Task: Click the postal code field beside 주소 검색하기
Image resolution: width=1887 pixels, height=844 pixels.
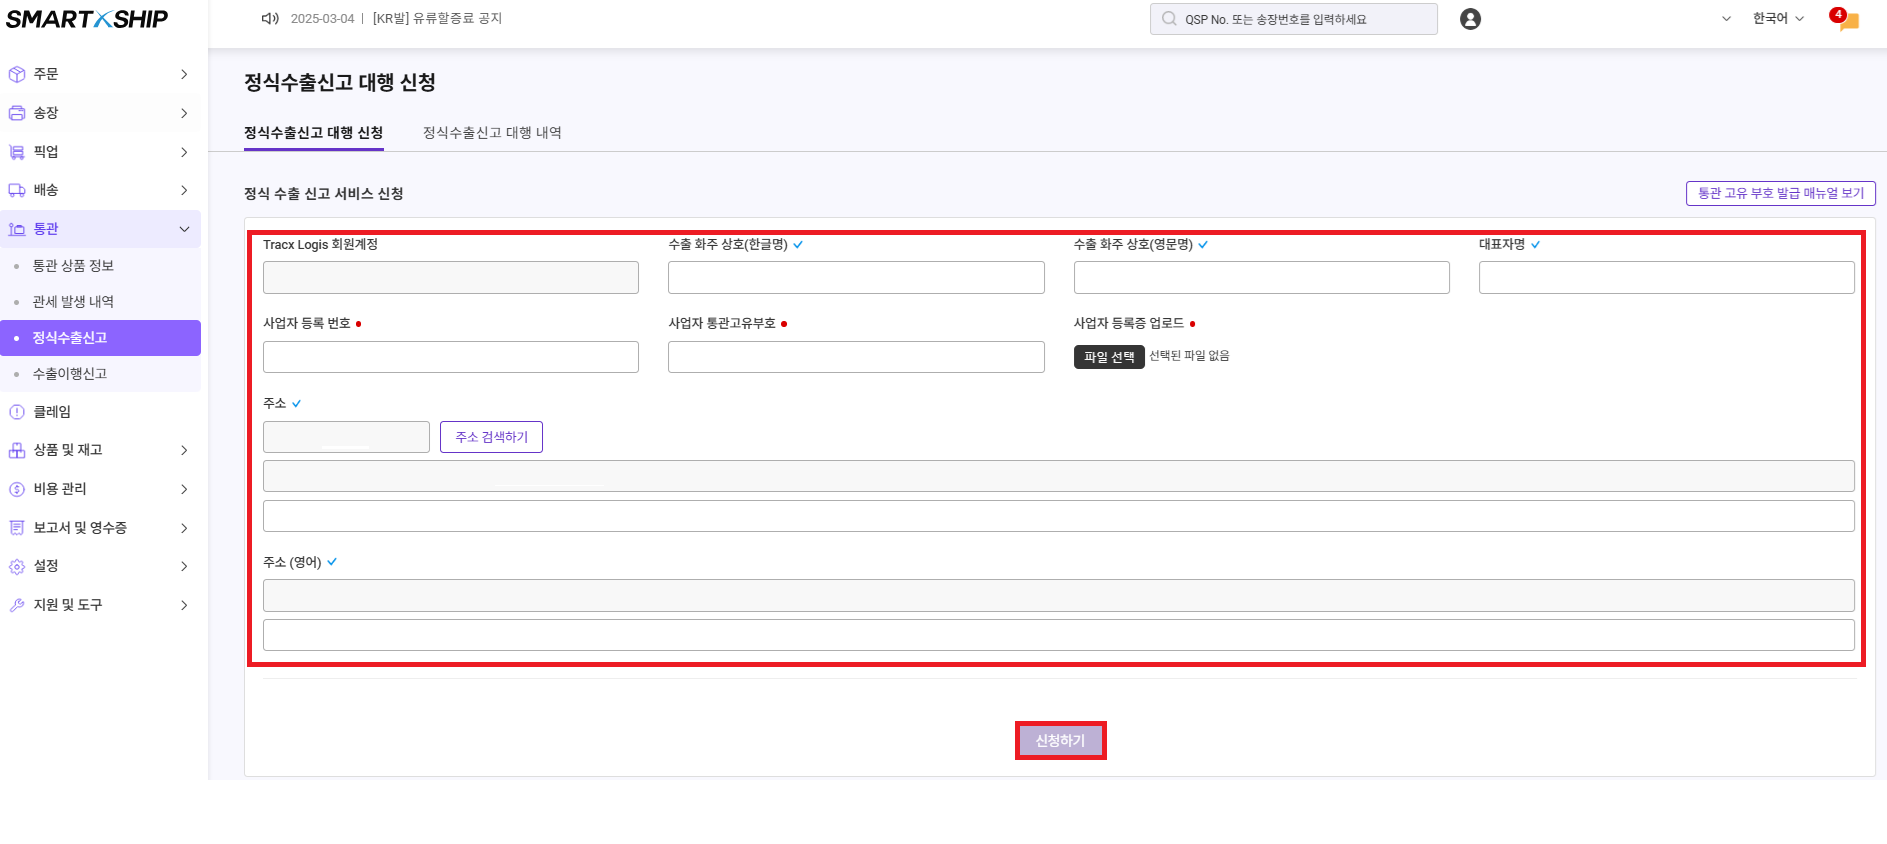Action: (x=346, y=437)
